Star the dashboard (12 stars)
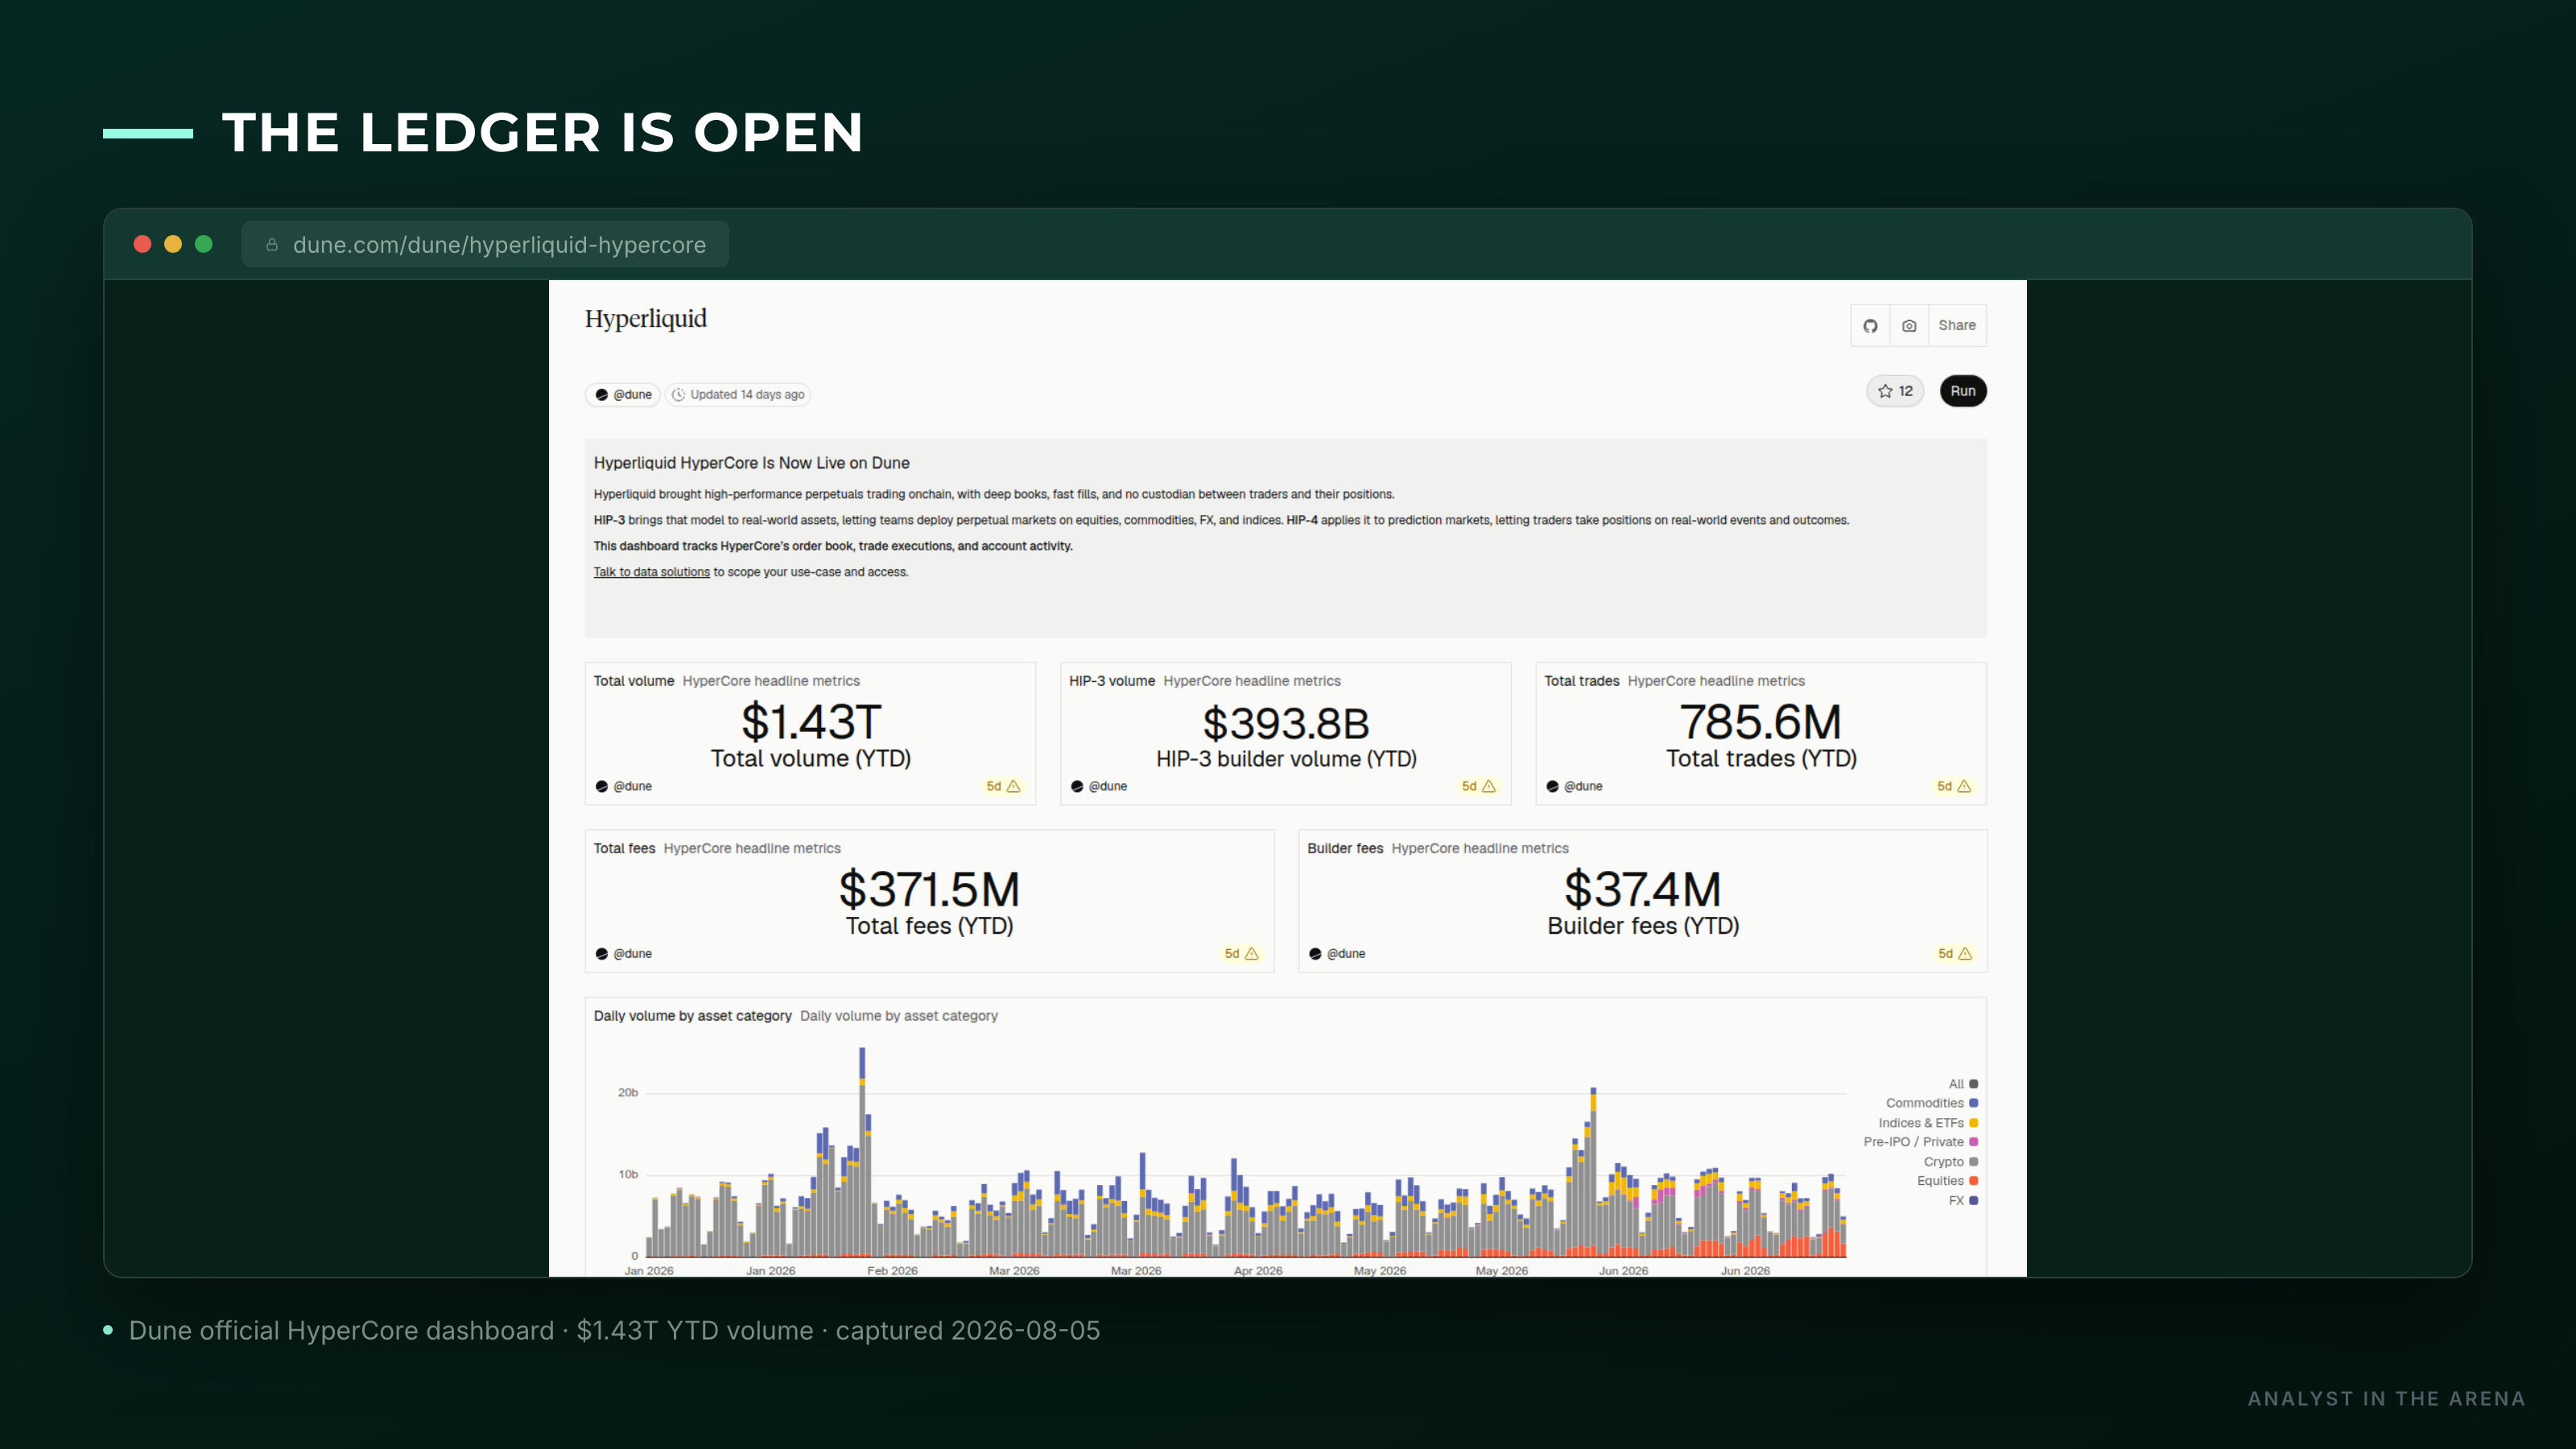 (x=1895, y=391)
